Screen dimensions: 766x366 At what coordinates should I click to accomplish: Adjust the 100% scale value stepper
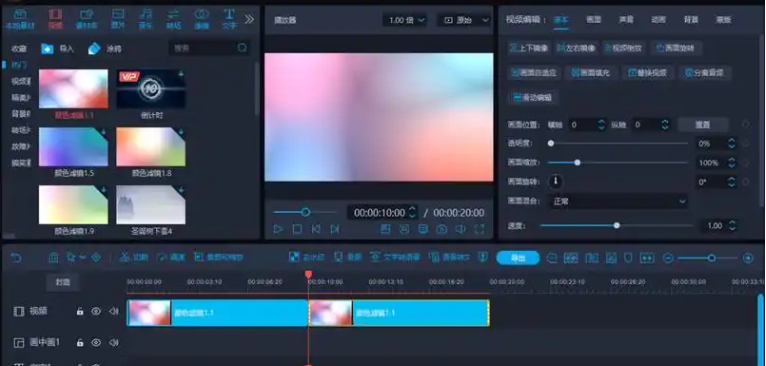[x=731, y=162]
